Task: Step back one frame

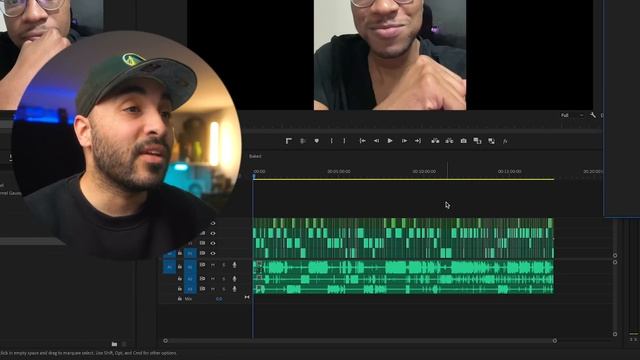Action: point(376,141)
